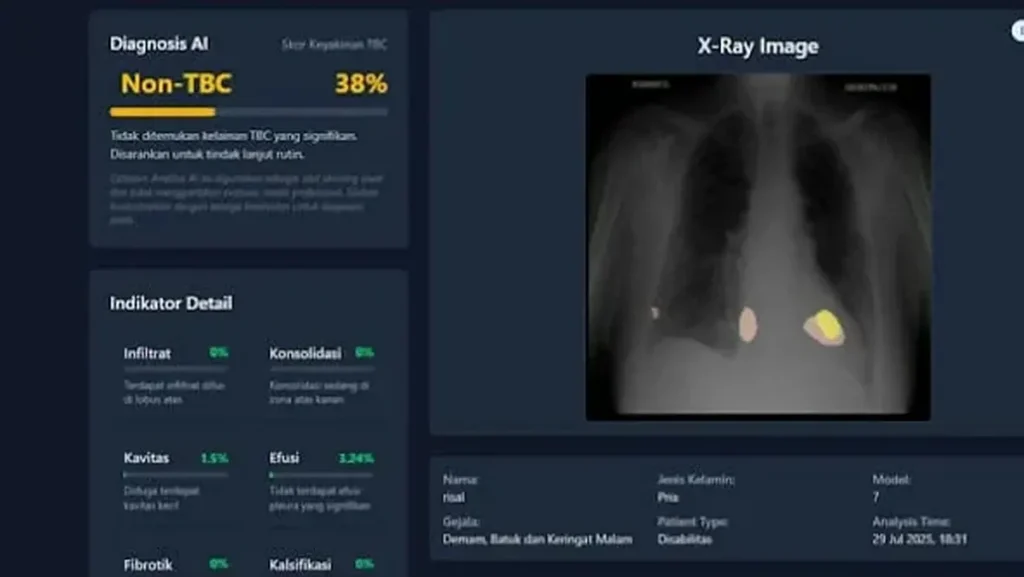Click the Kavitas progress bar
Image resolution: width=1024 pixels, height=577 pixels.
(176, 475)
